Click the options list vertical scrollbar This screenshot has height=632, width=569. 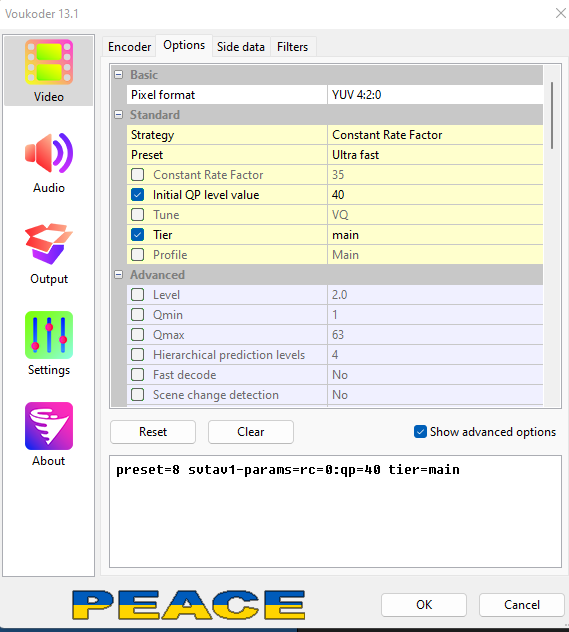(552, 115)
